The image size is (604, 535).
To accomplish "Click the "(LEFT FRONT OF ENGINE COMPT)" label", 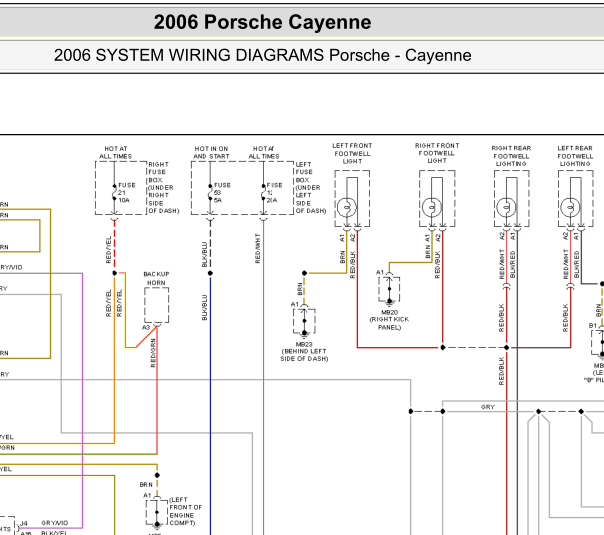I will (x=185, y=512).
